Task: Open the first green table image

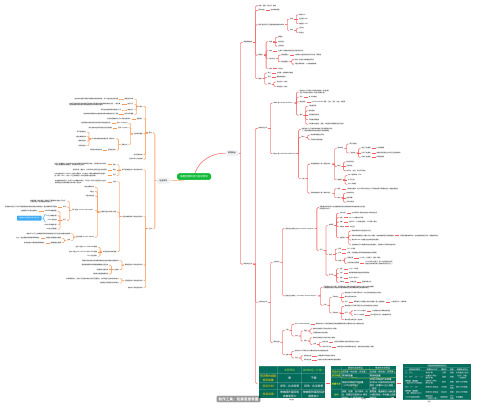Action: coord(292,382)
